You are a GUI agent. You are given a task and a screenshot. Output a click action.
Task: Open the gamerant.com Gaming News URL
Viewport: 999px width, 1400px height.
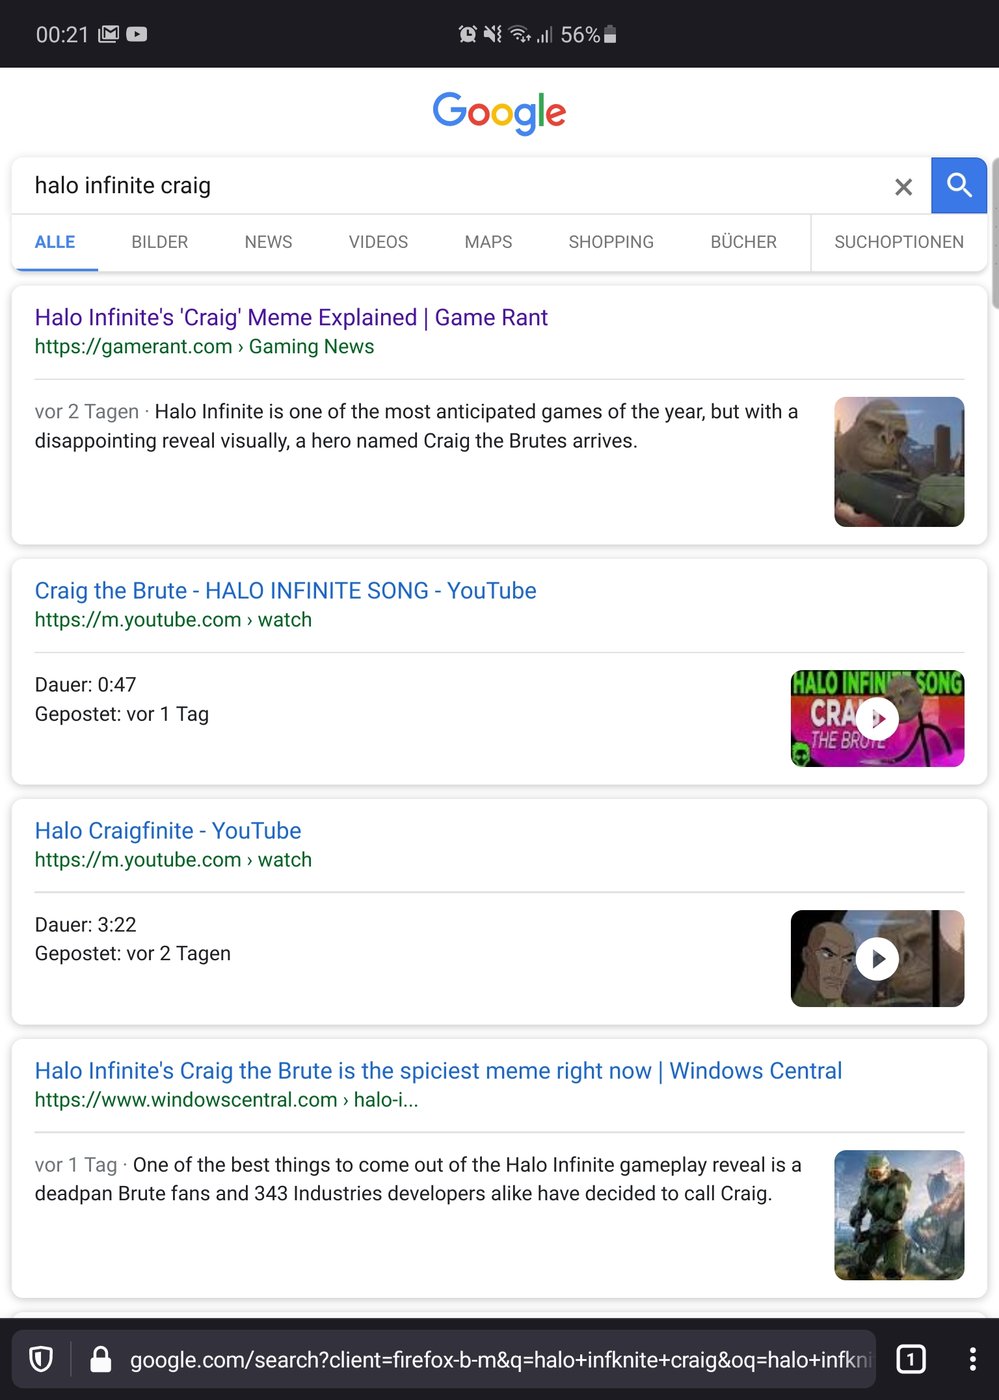tap(204, 347)
